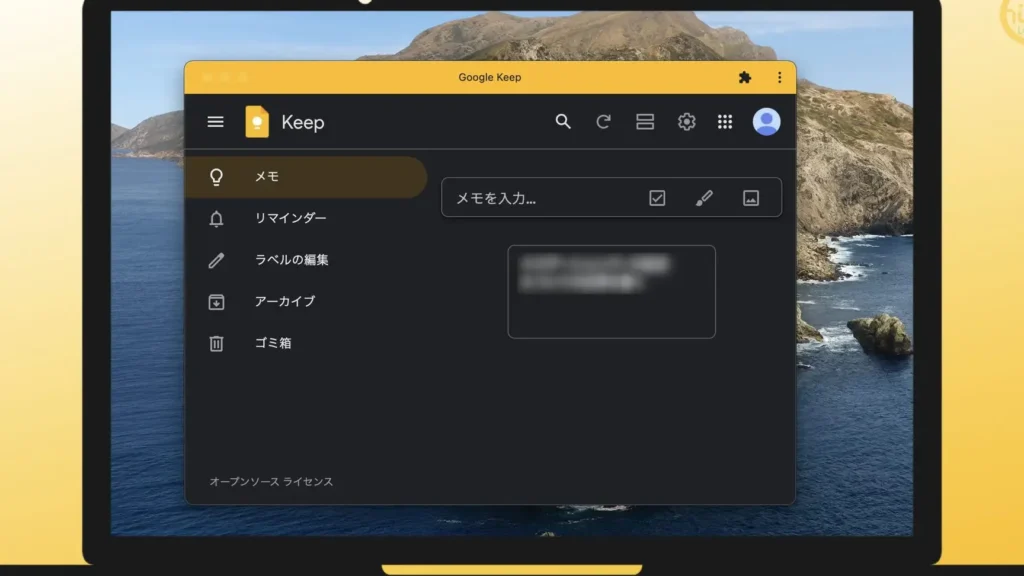Open ラベルの編集 in the sidebar

[x=306, y=260]
